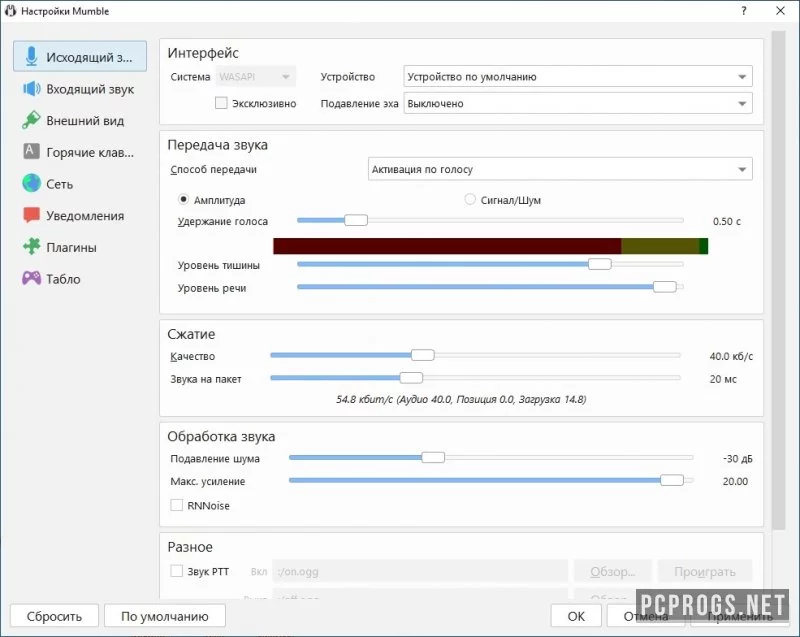The height and width of the screenshot is (637, 800).
Task: Select the Плагины settings page
Action: tap(80, 247)
